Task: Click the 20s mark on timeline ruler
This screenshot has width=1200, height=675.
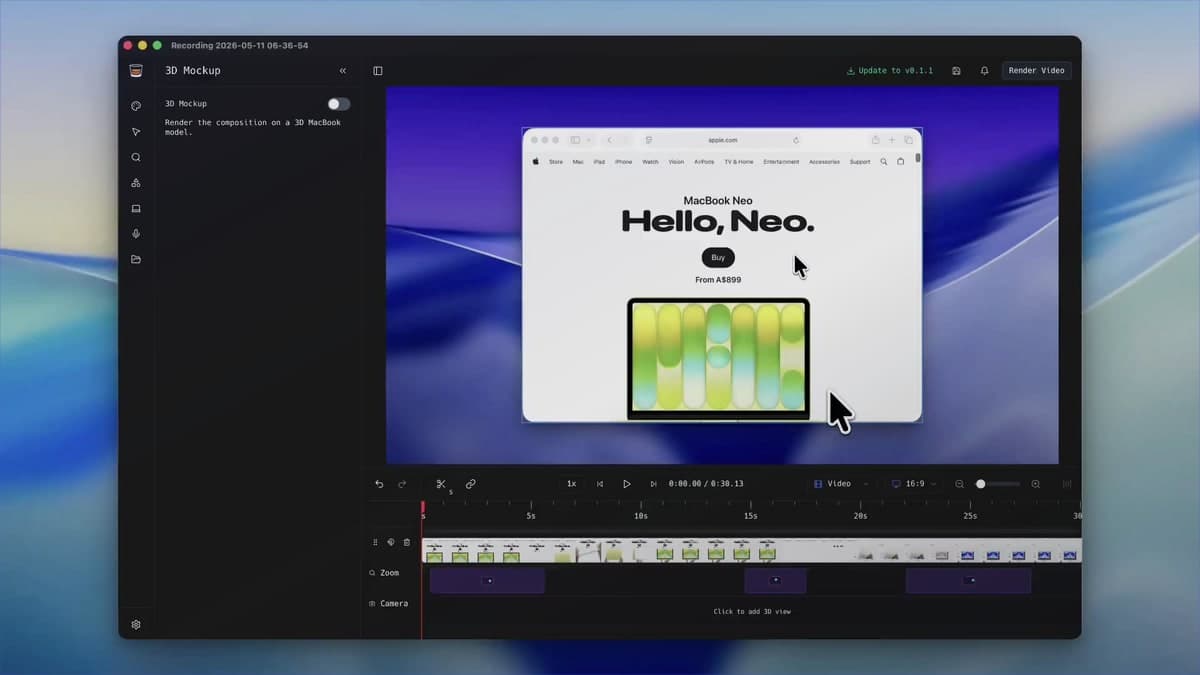Action: (x=860, y=516)
